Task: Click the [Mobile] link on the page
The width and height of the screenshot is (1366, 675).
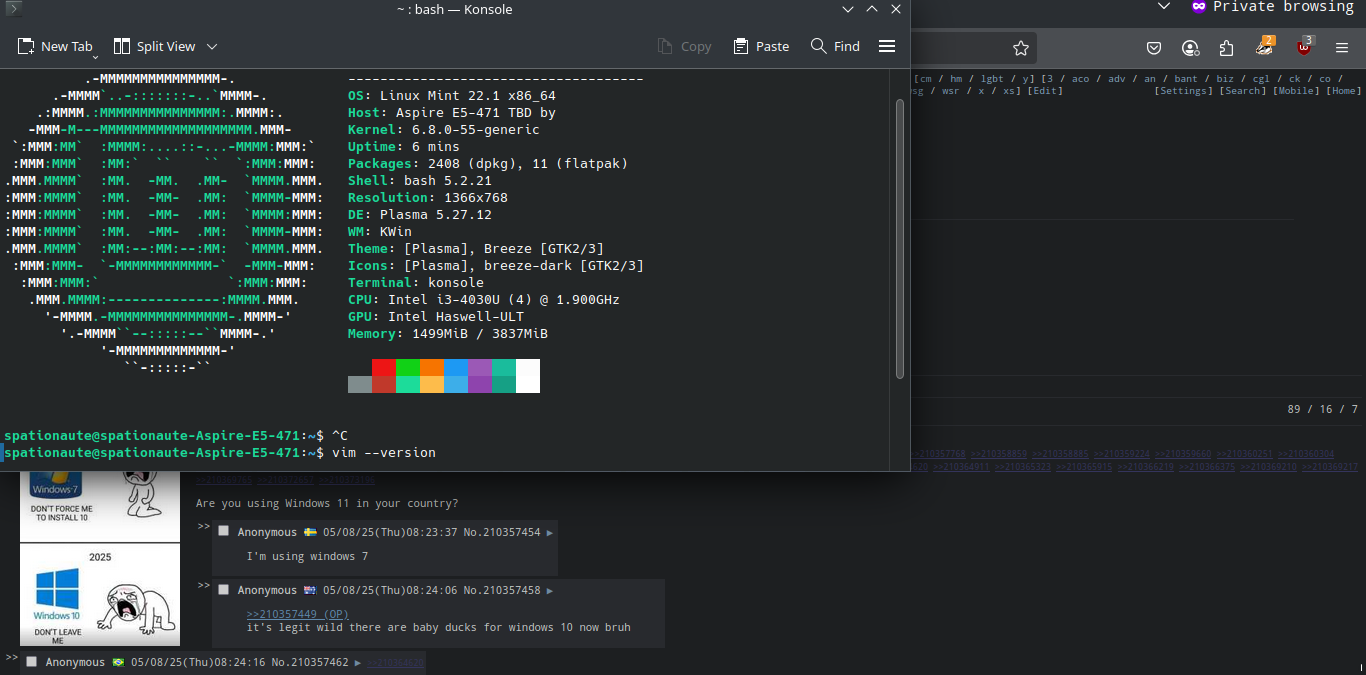Action: pos(1296,91)
